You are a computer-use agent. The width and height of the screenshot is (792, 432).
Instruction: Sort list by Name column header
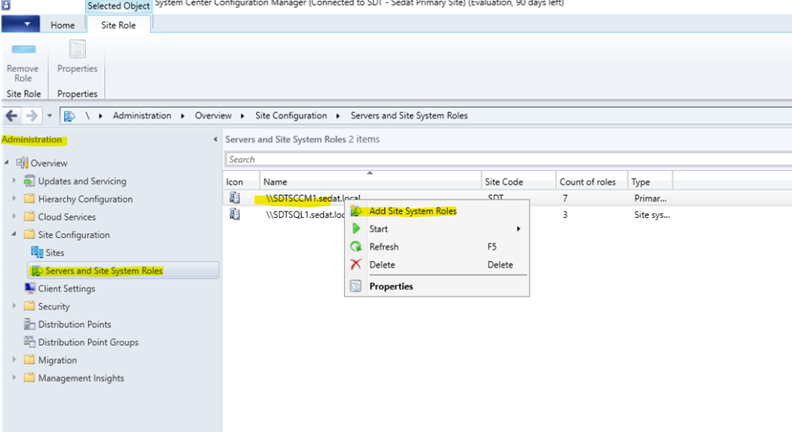(370, 181)
